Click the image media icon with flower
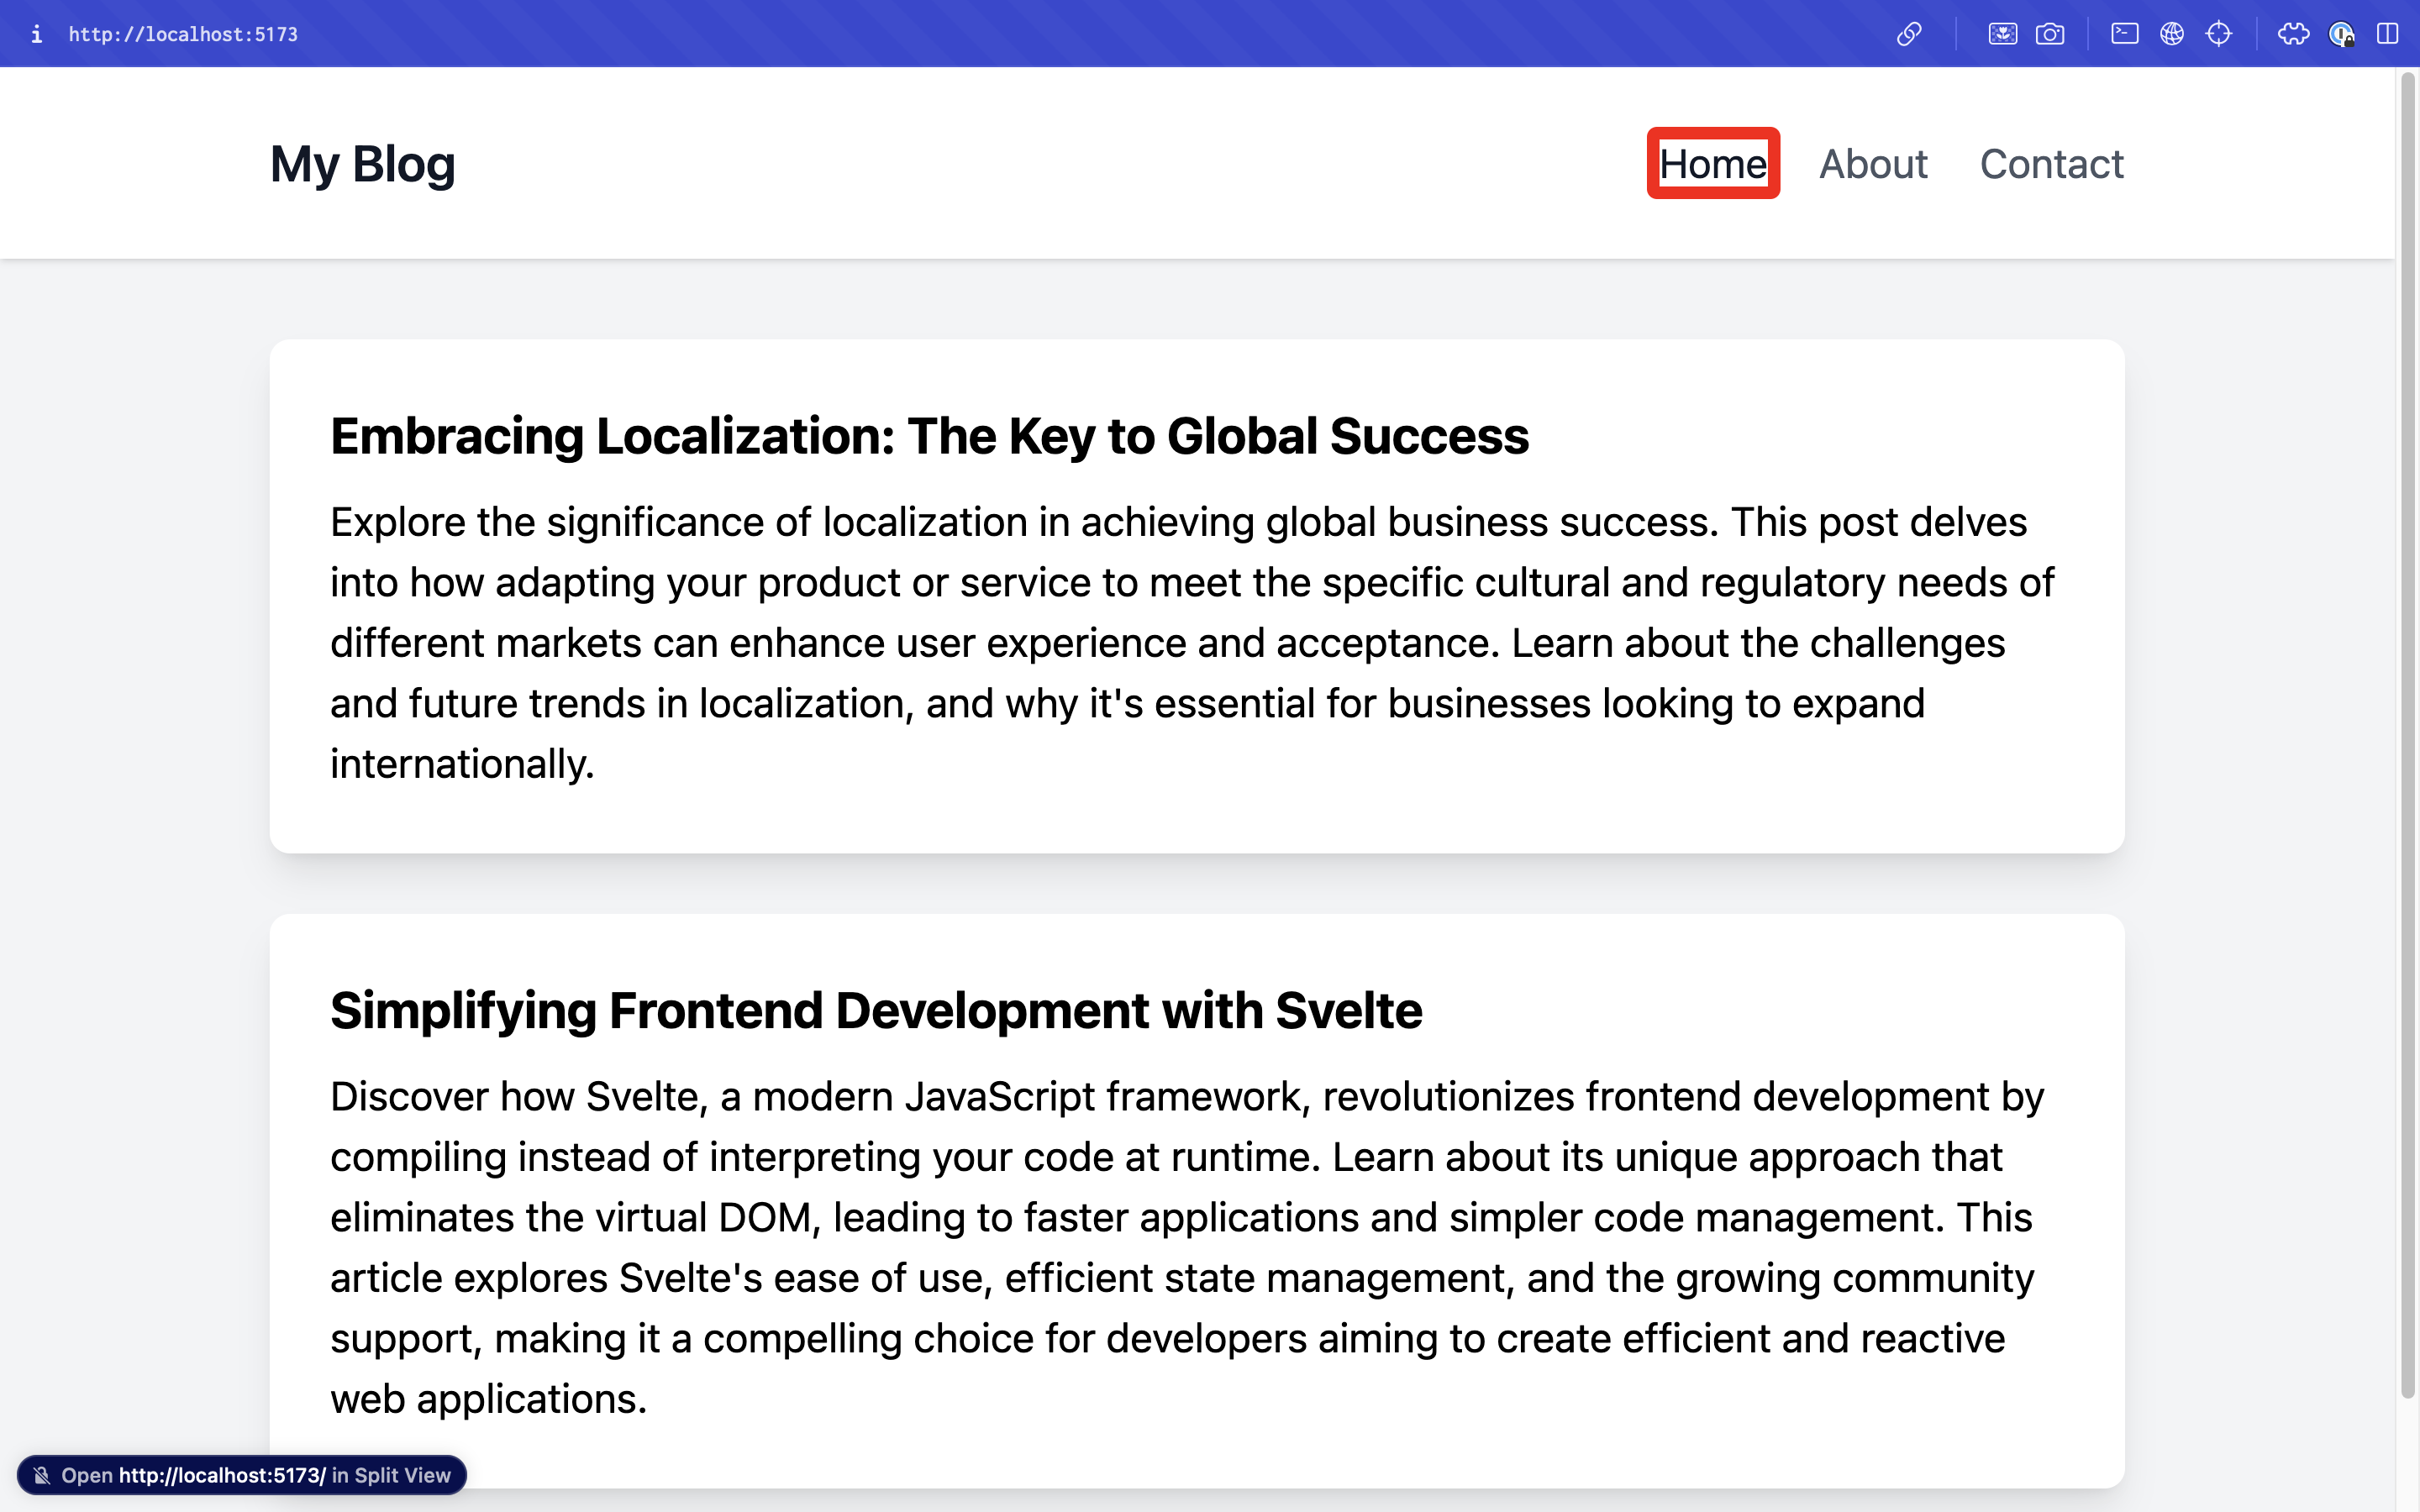 [x=2002, y=34]
